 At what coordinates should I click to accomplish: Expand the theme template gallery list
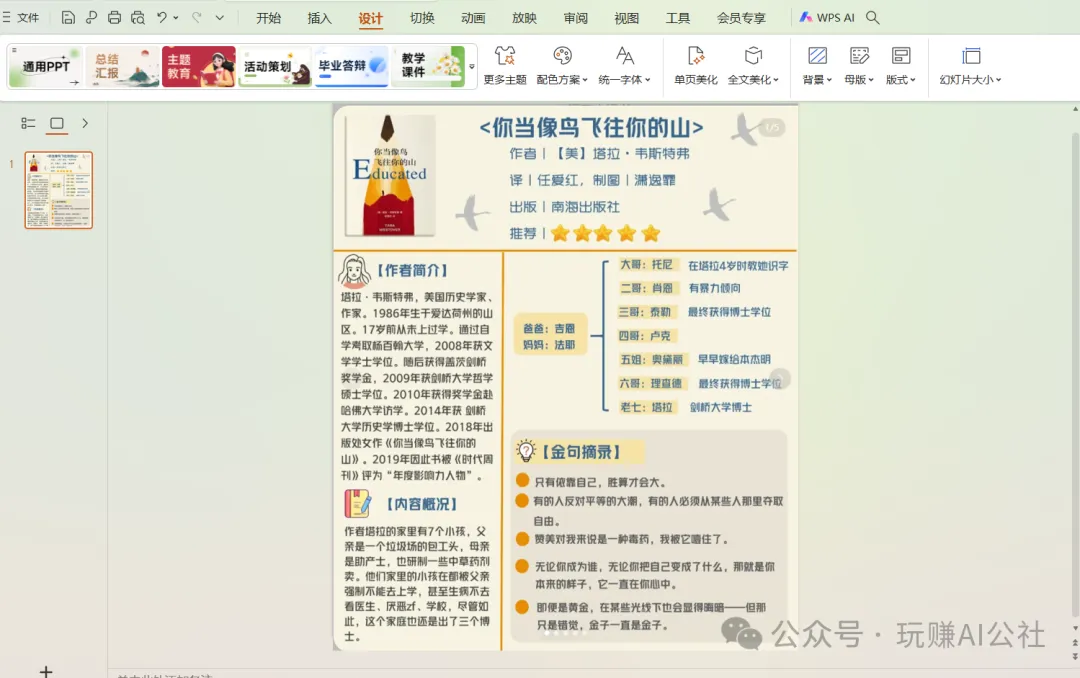point(472,67)
